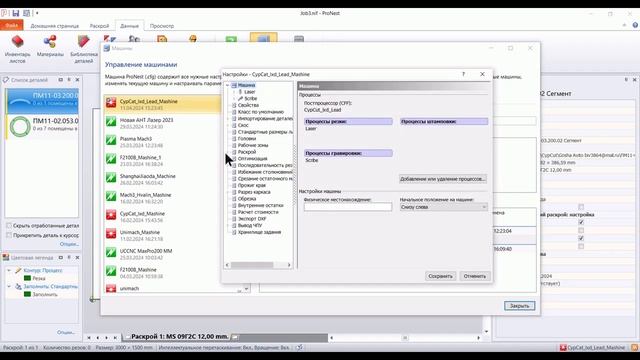The width and height of the screenshot is (640, 360).
Task: Click the Save icon in quick access toolbar
Action: (x=16, y=13)
